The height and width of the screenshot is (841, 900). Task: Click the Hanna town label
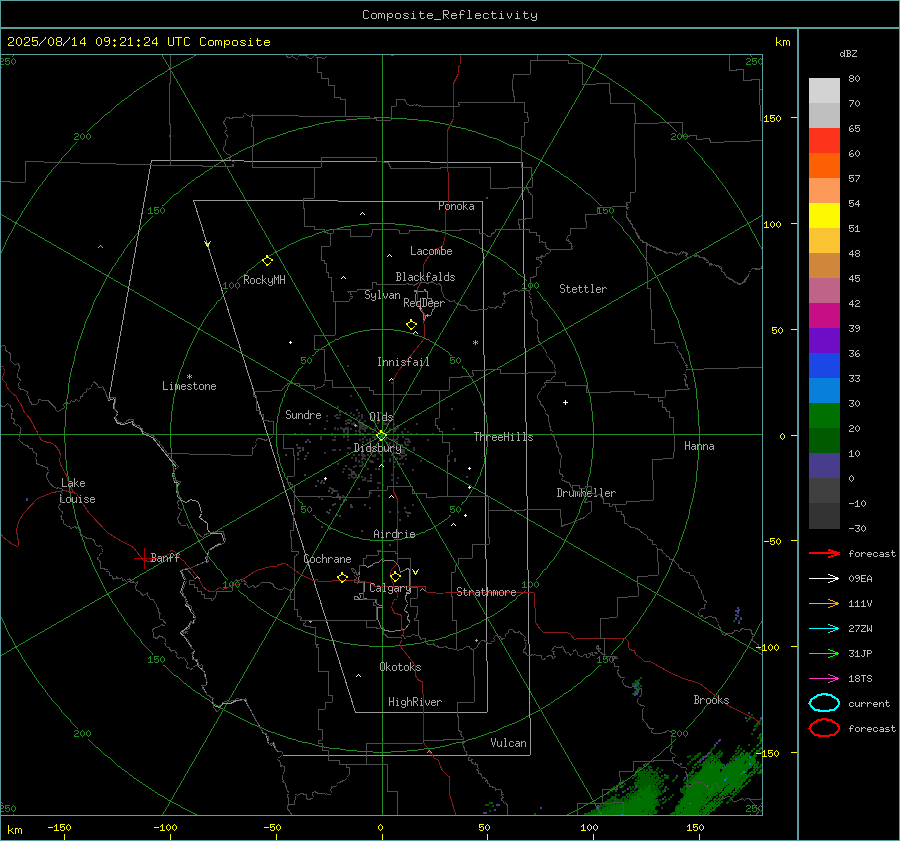click(x=699, y=446)
